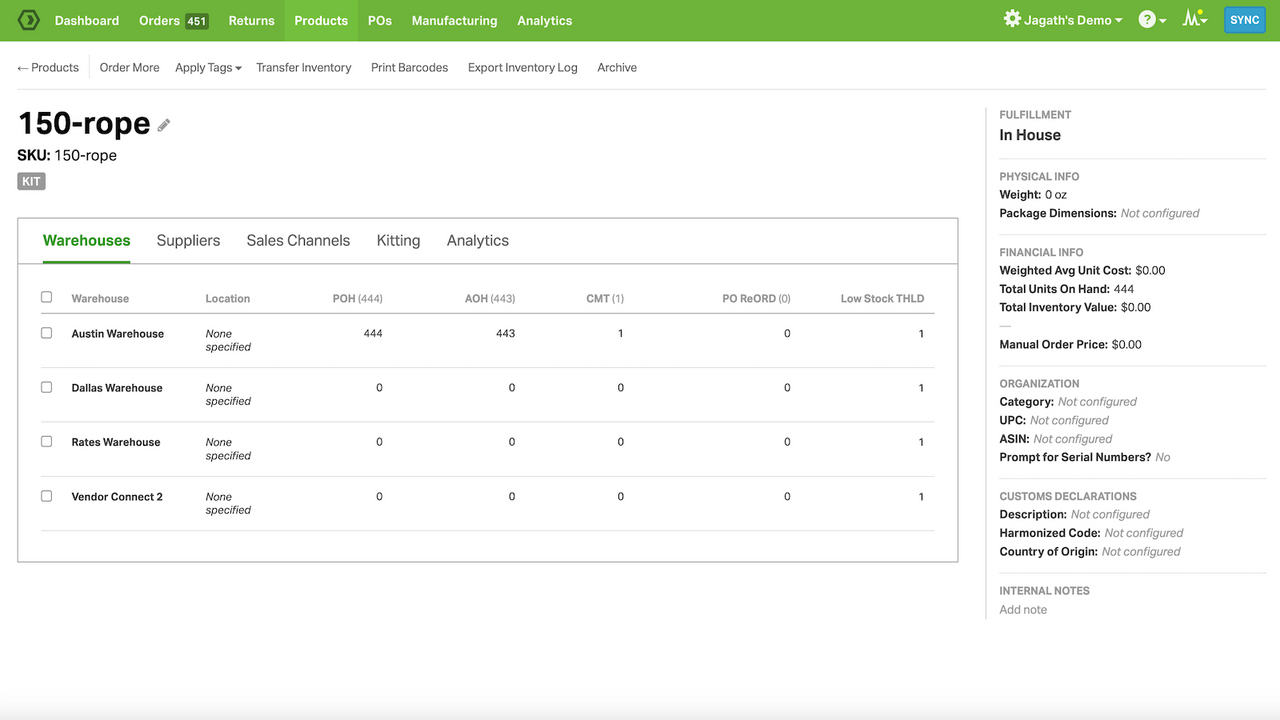Switch to the Sales Channels tab
The image size is (1280, 720).
[x=298, y=241]
